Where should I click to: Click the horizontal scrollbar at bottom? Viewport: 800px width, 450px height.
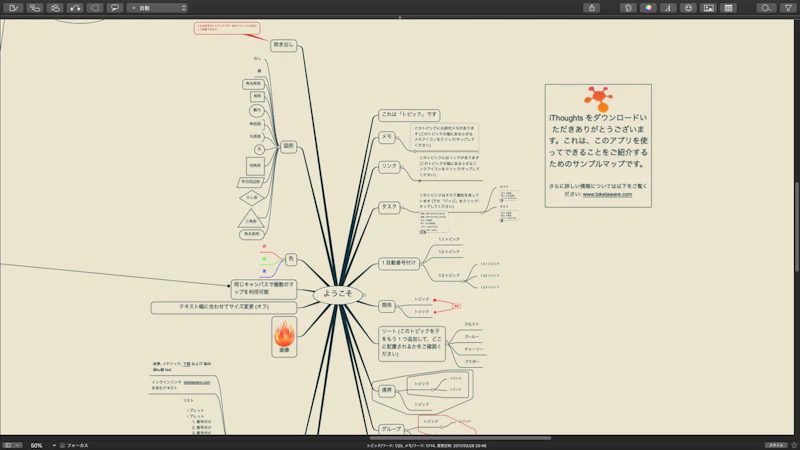click(x=460, y=437)
